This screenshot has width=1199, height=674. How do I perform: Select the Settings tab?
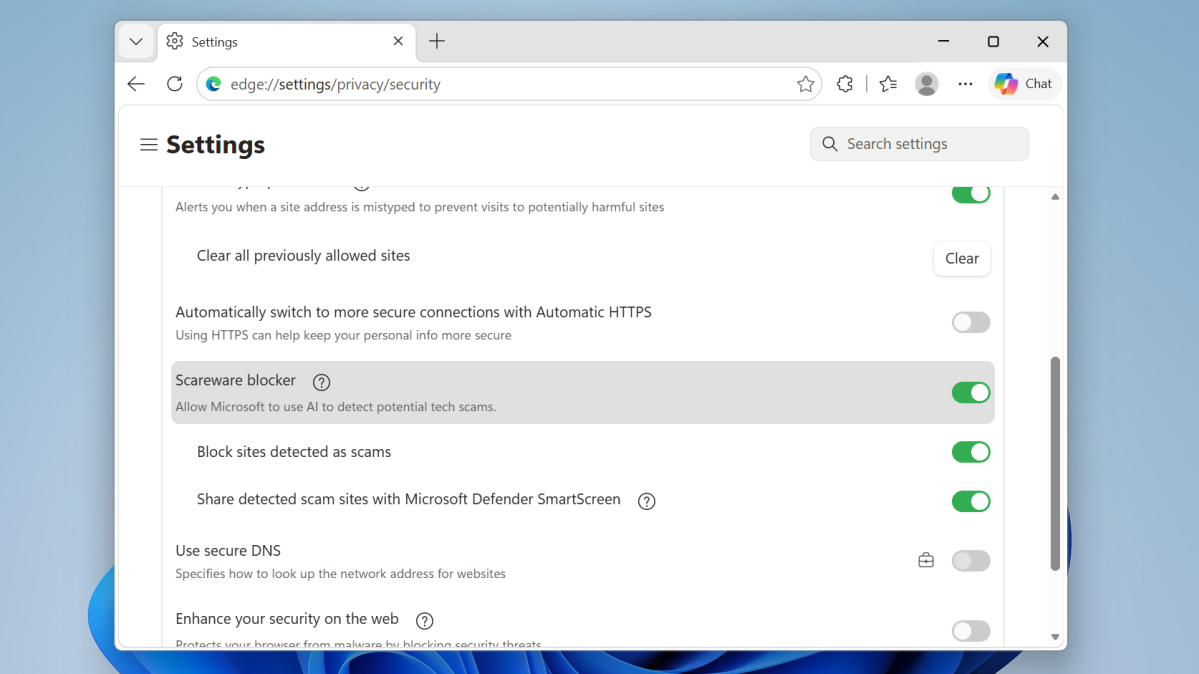[287, 41]
